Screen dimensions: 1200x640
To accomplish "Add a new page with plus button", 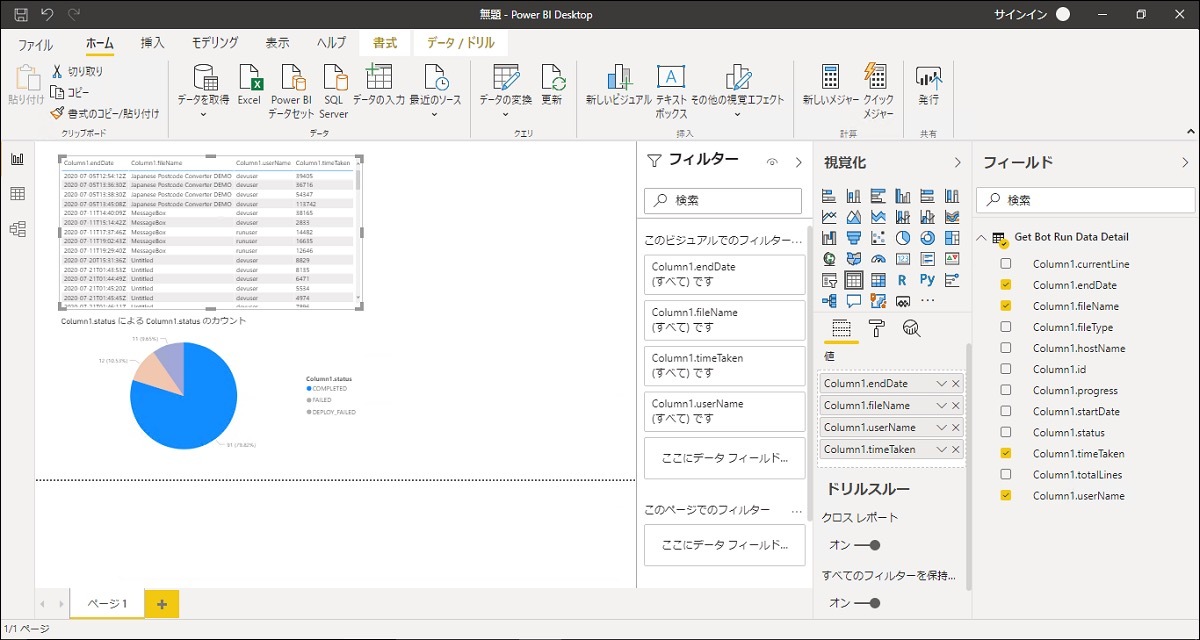I will (x=162, y=604).
